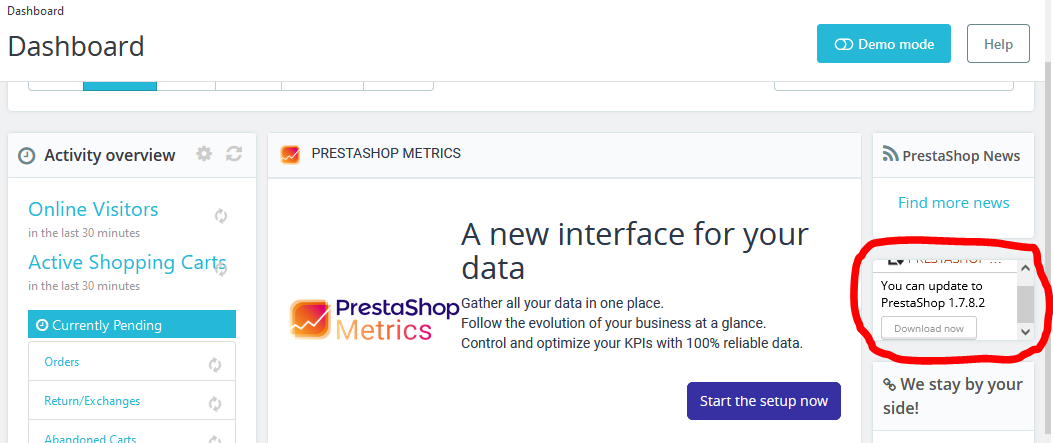Click the refresh icon in Orders row

click(x=215, y=365)
